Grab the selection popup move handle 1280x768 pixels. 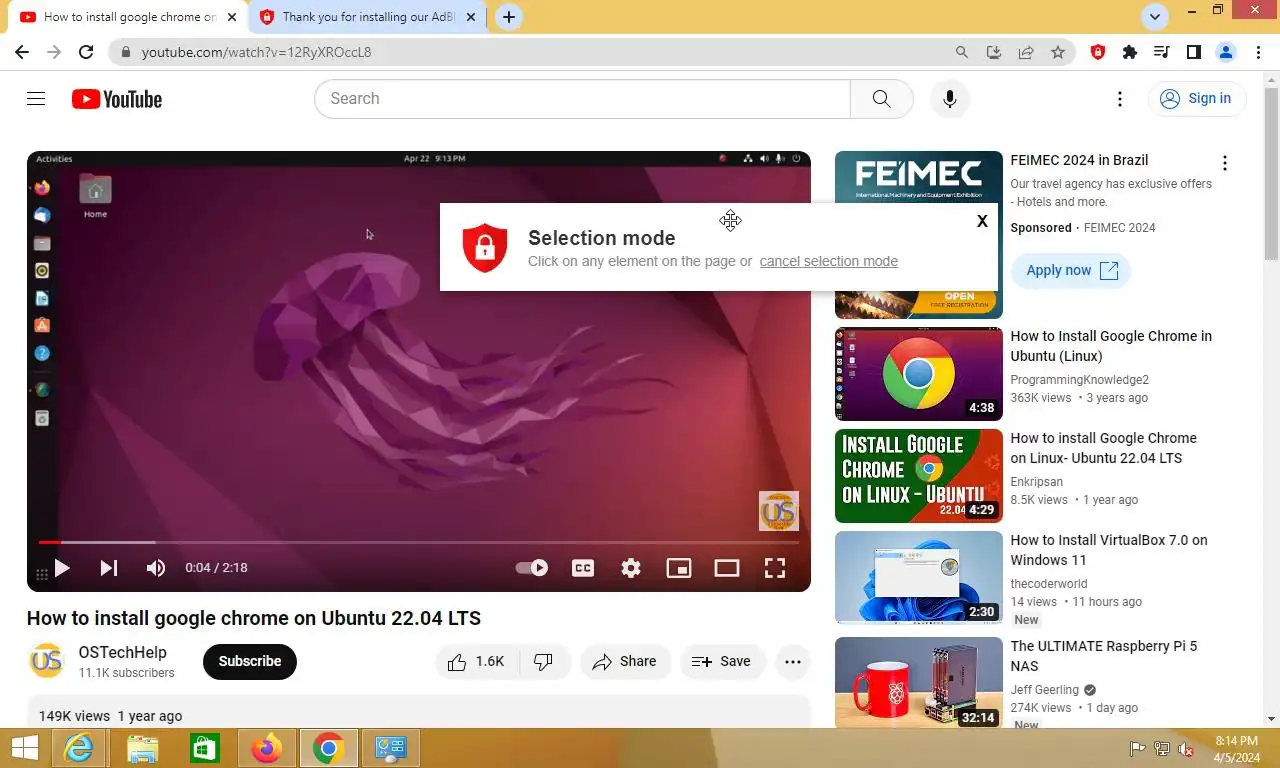[730, 220]
